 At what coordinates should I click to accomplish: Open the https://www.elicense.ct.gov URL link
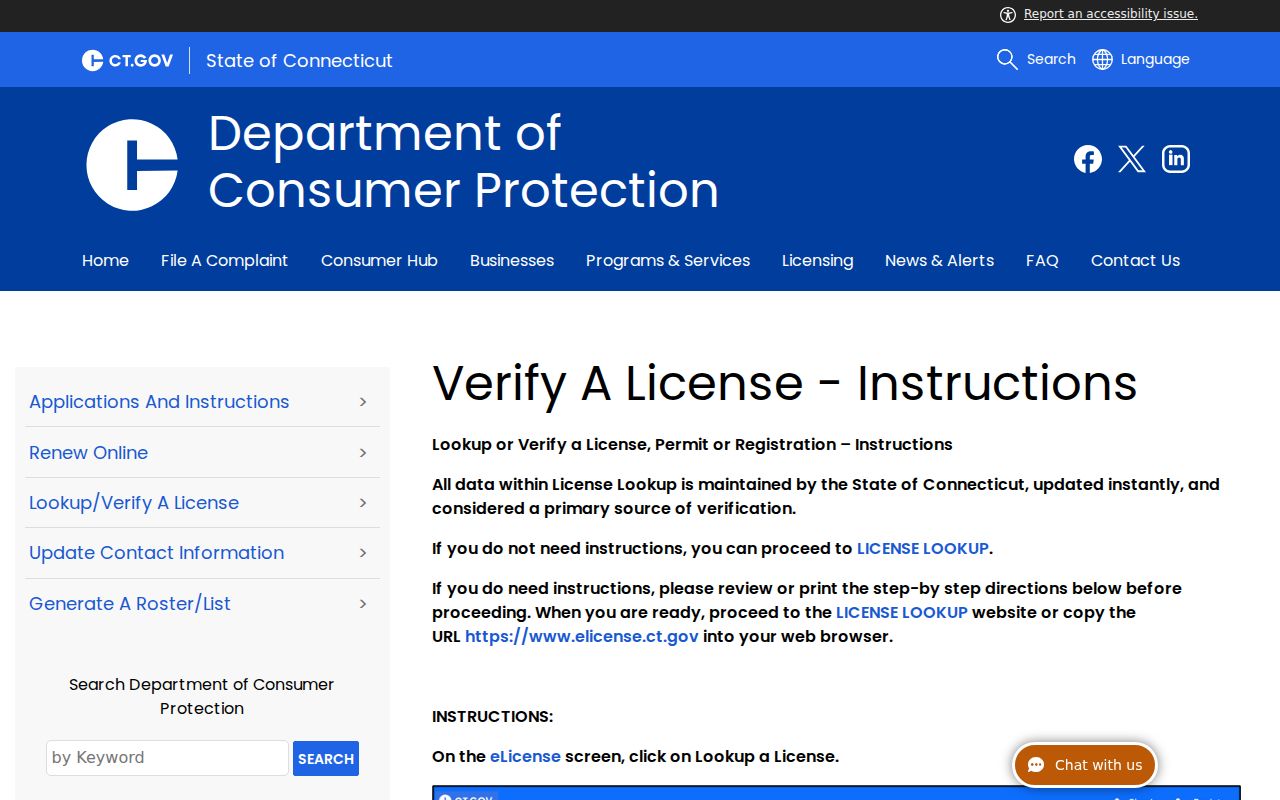point(582,636)
